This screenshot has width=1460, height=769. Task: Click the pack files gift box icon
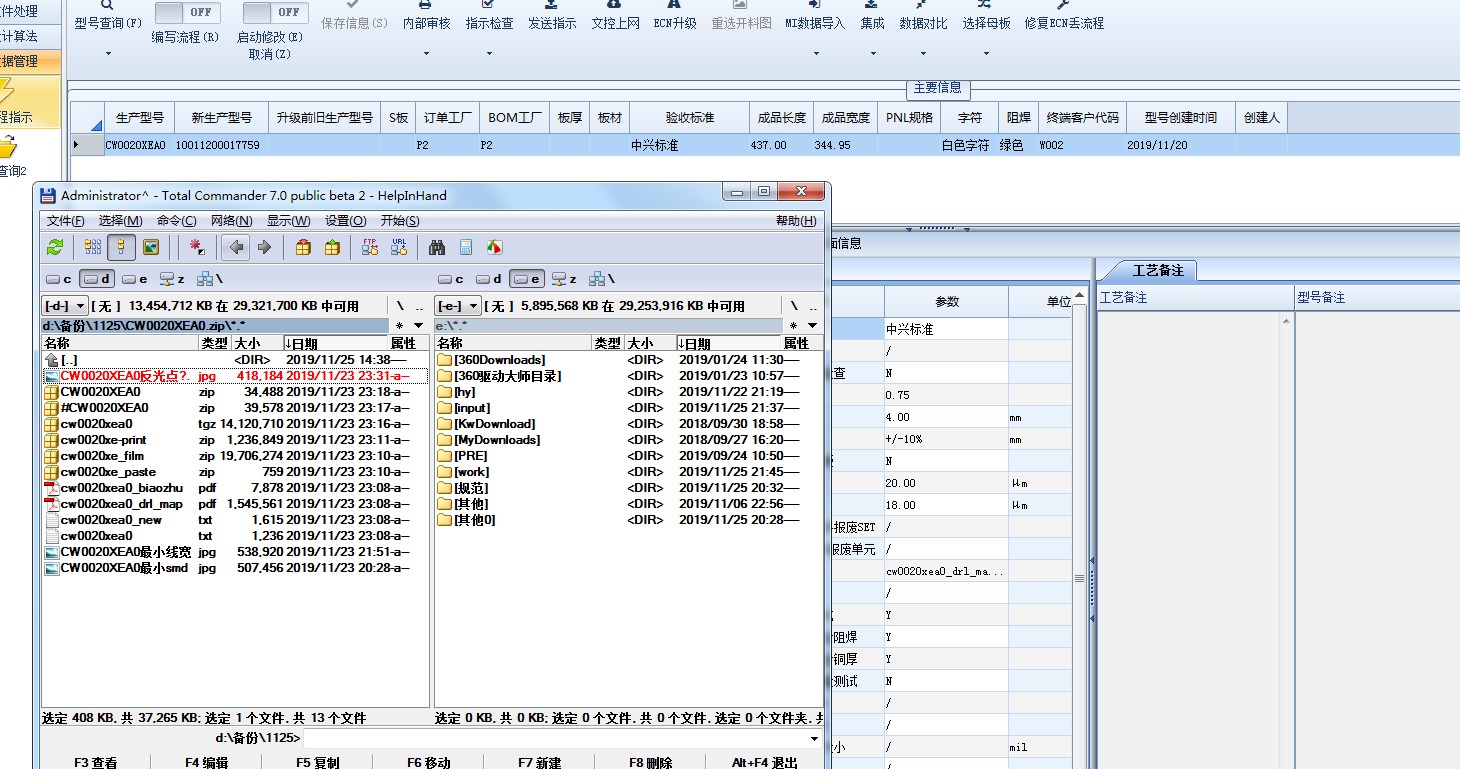[x=303, y=247]
